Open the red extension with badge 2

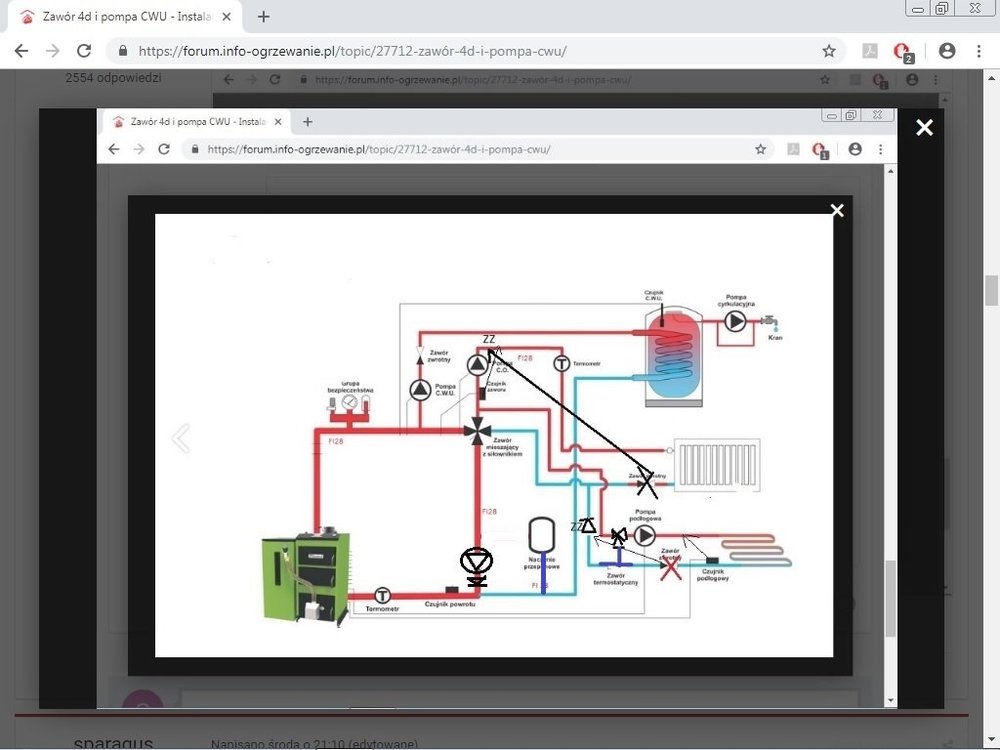[x=903, y=51]
